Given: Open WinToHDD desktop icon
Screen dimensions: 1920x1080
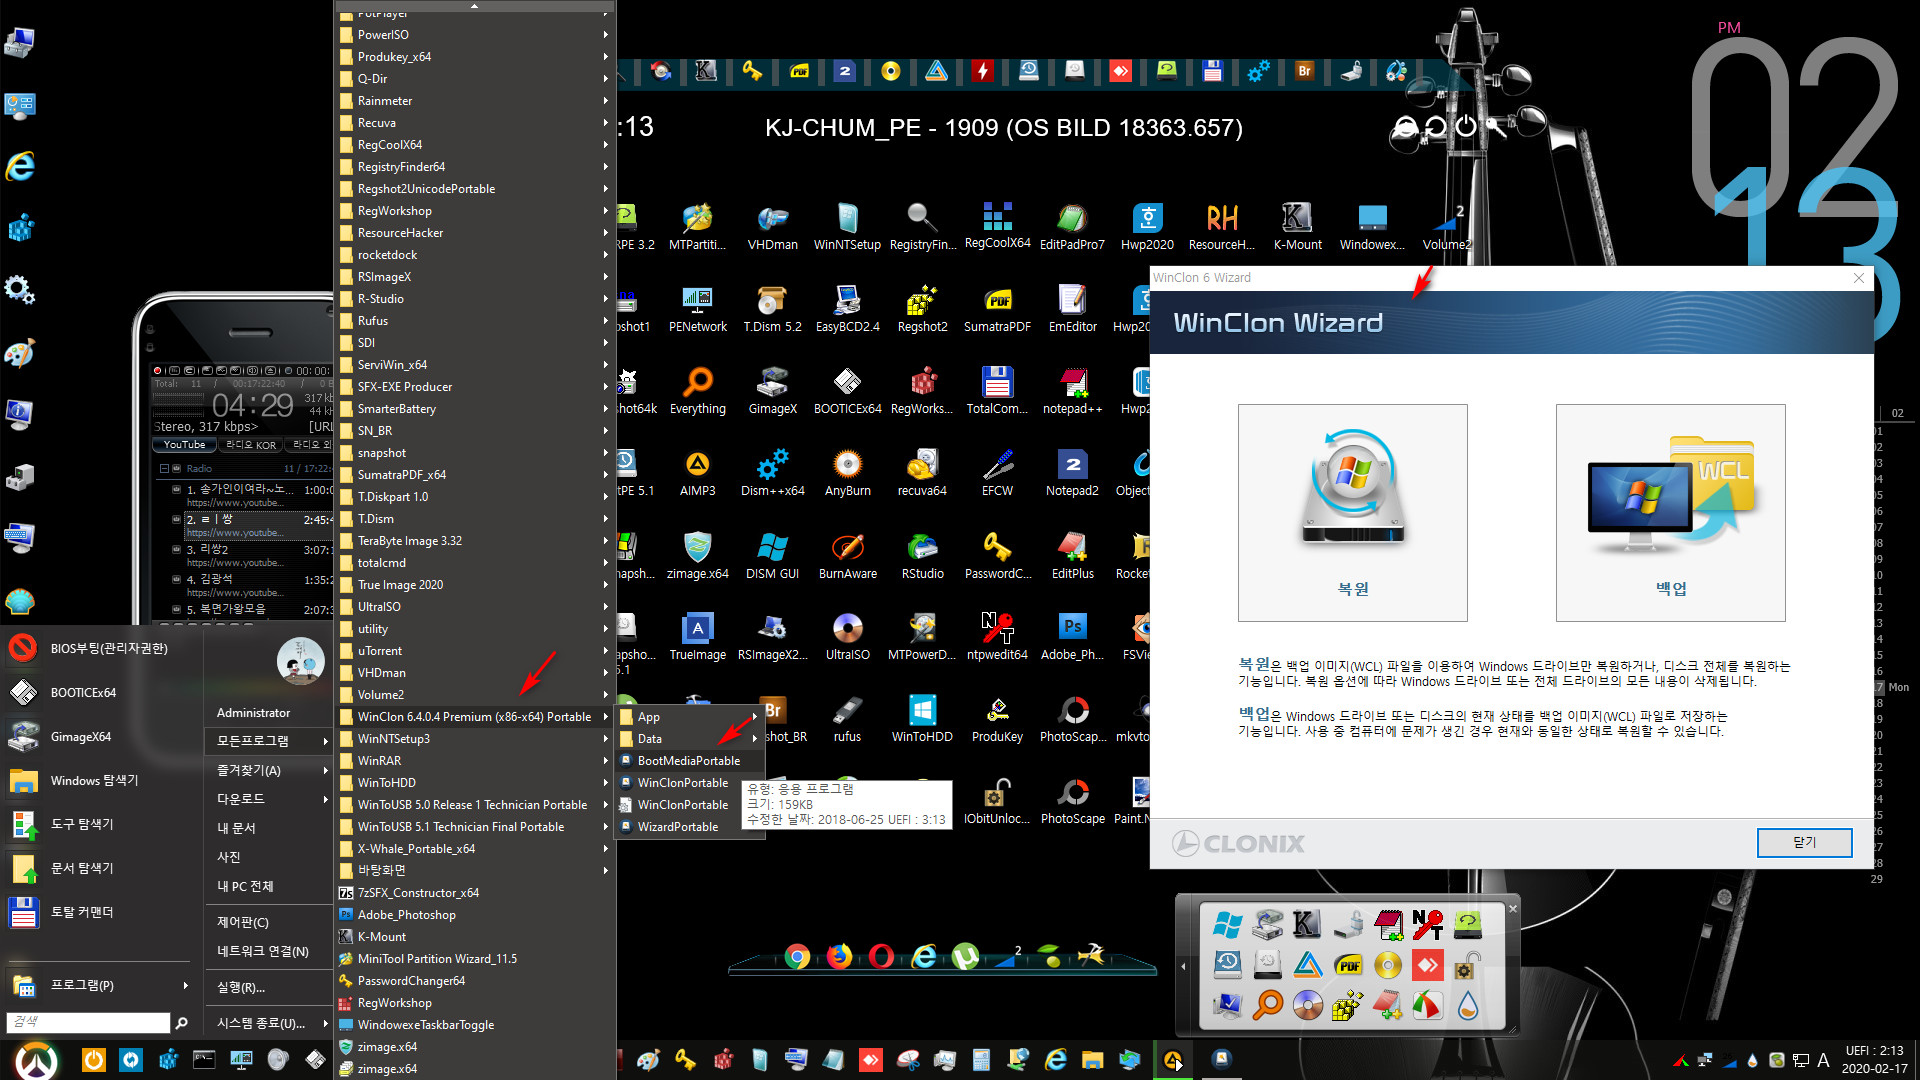Looking at the screenshot, I should click(922, 719).
